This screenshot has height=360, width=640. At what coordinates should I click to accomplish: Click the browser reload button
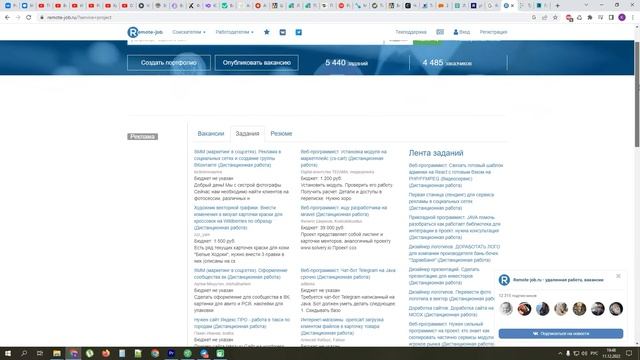click(x=28, y=18)
